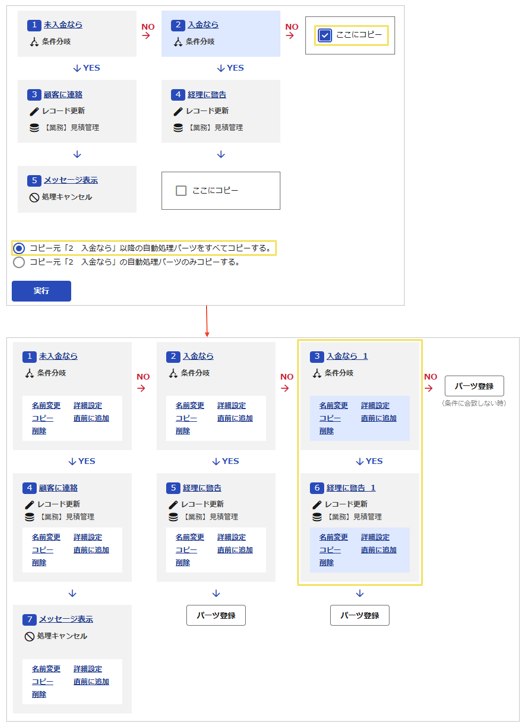Click 直前に追加 in part 6 経理に警告_1
526x724 pixels.
click(x=379, y=550)
